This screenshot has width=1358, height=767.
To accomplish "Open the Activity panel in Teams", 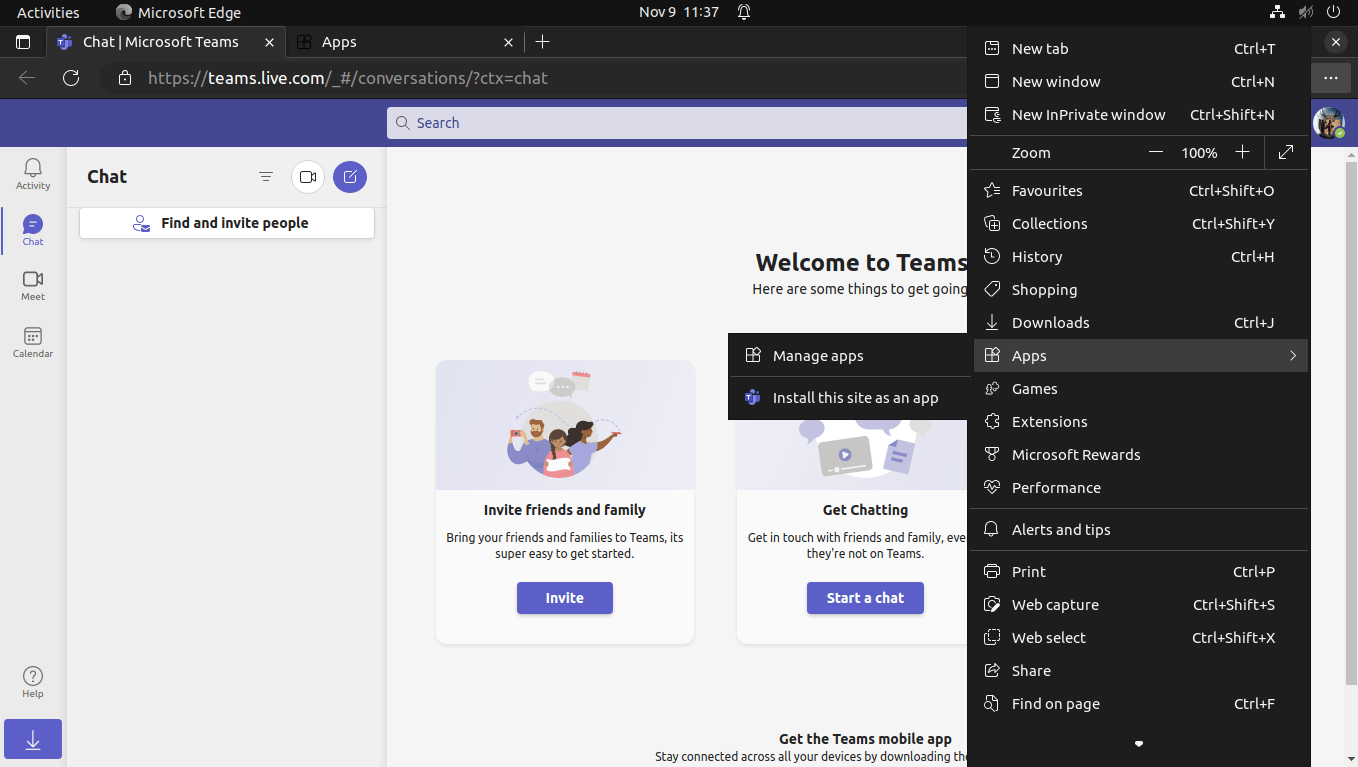I will click(x=32, y=173).
